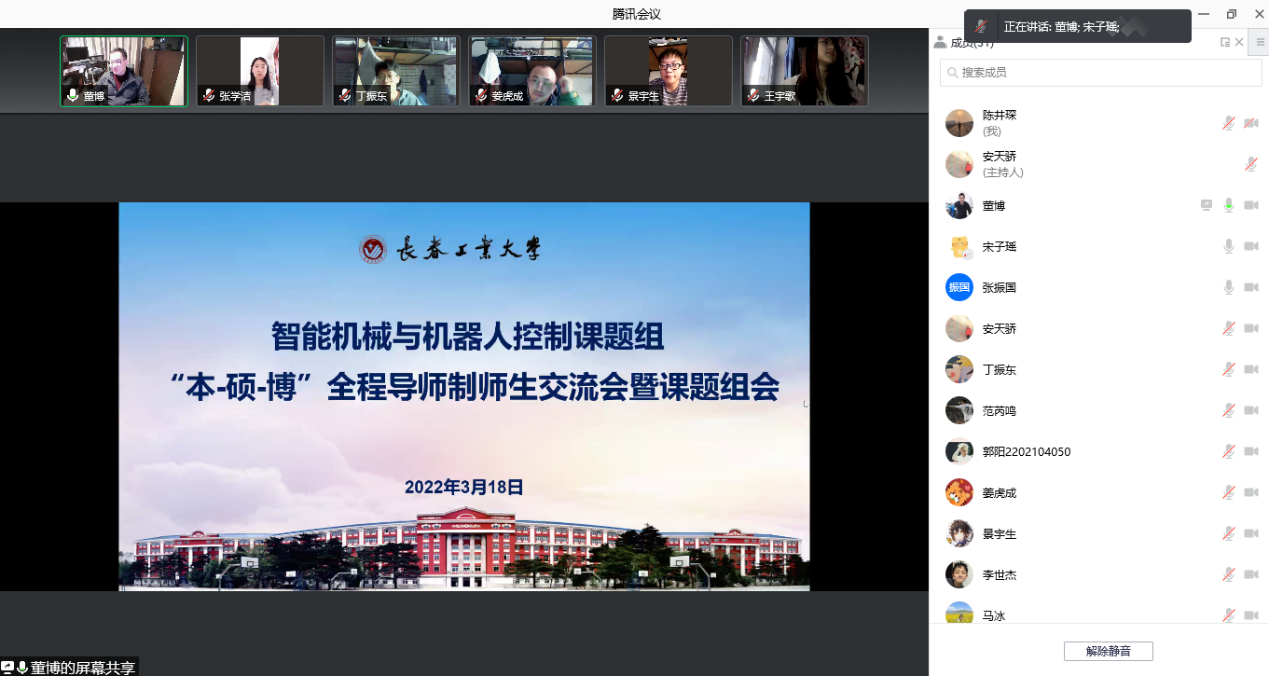This screenshot has height=676, width=1269.
Task: Click 宋子瑶 camera icon in member list
Action: point(1250,246)
